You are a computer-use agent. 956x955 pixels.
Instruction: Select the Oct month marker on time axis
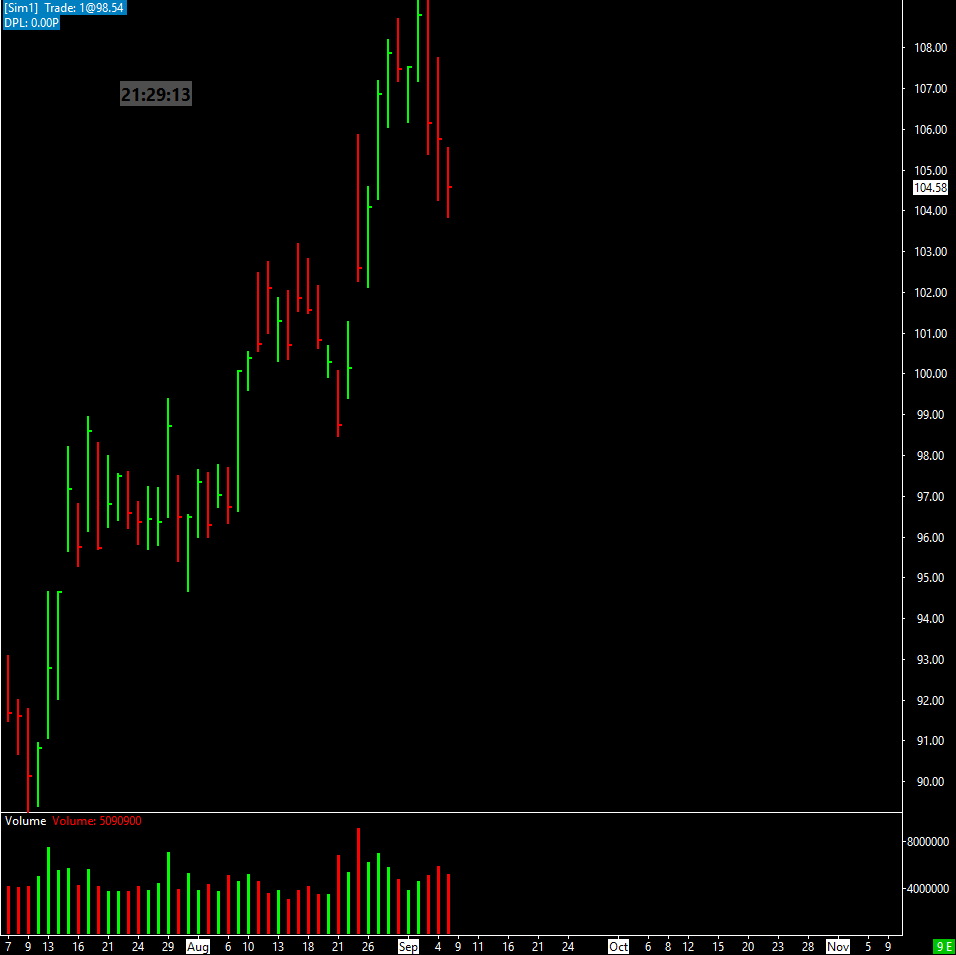[618, 947]
